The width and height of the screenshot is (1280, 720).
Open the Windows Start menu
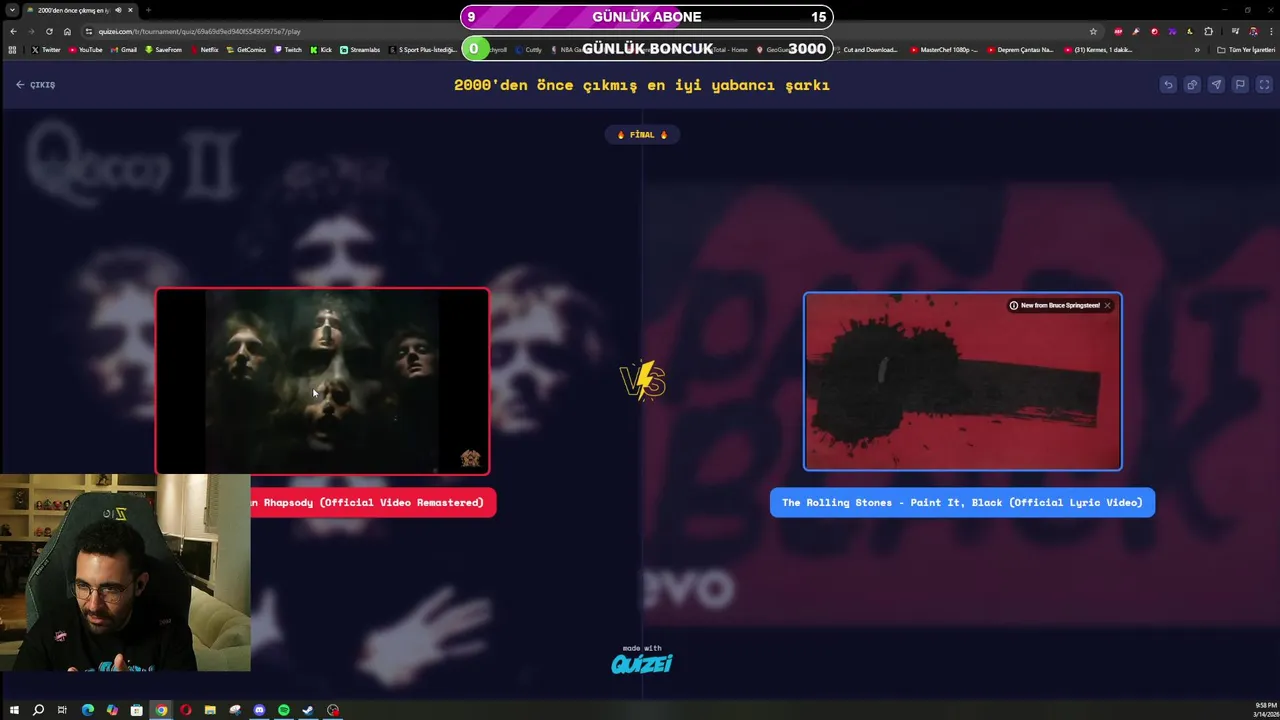[x=14, y=710]
